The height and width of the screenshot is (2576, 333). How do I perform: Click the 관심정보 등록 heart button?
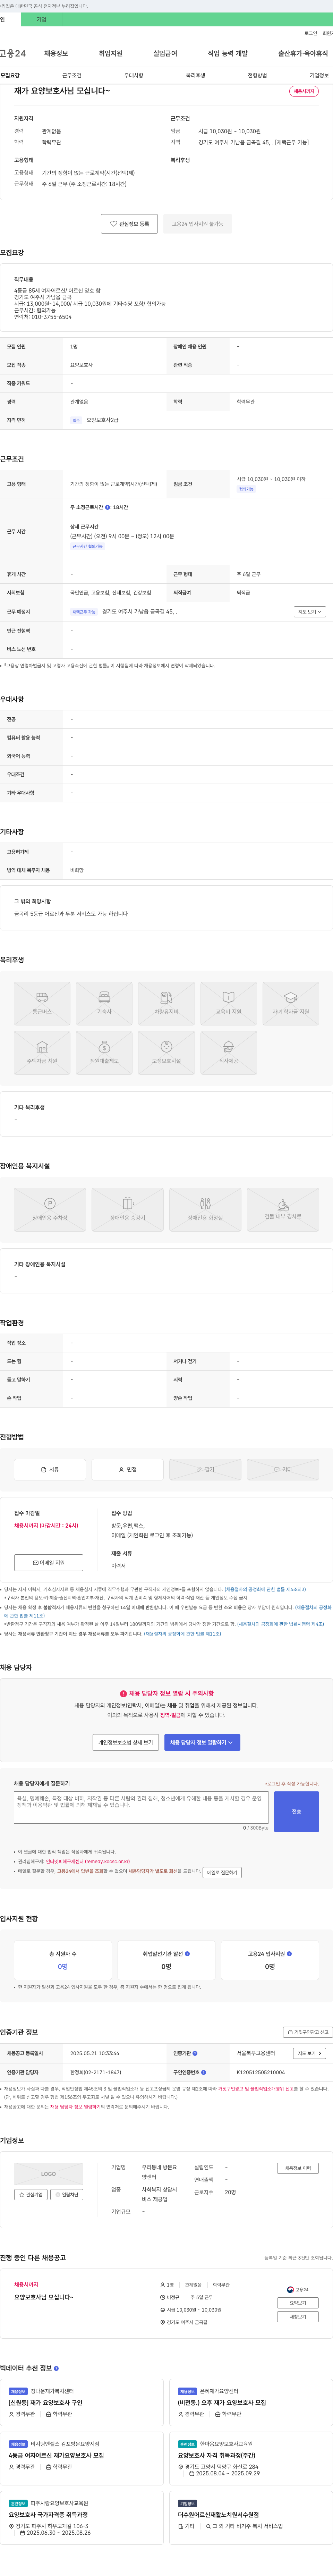point(129,224)
